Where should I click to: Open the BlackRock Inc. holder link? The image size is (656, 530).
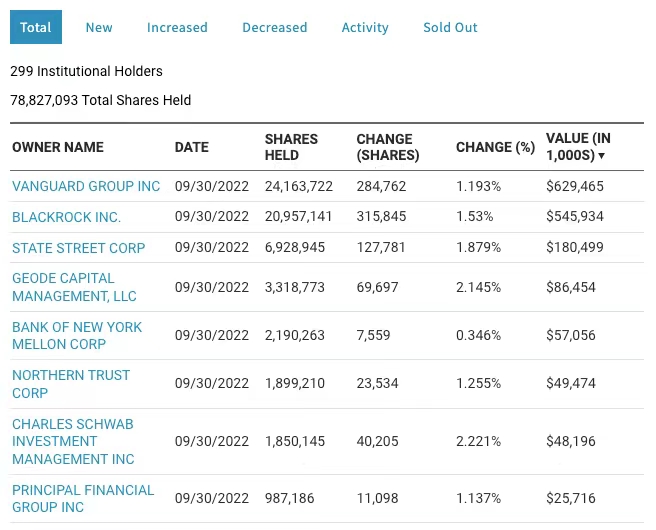66,217
